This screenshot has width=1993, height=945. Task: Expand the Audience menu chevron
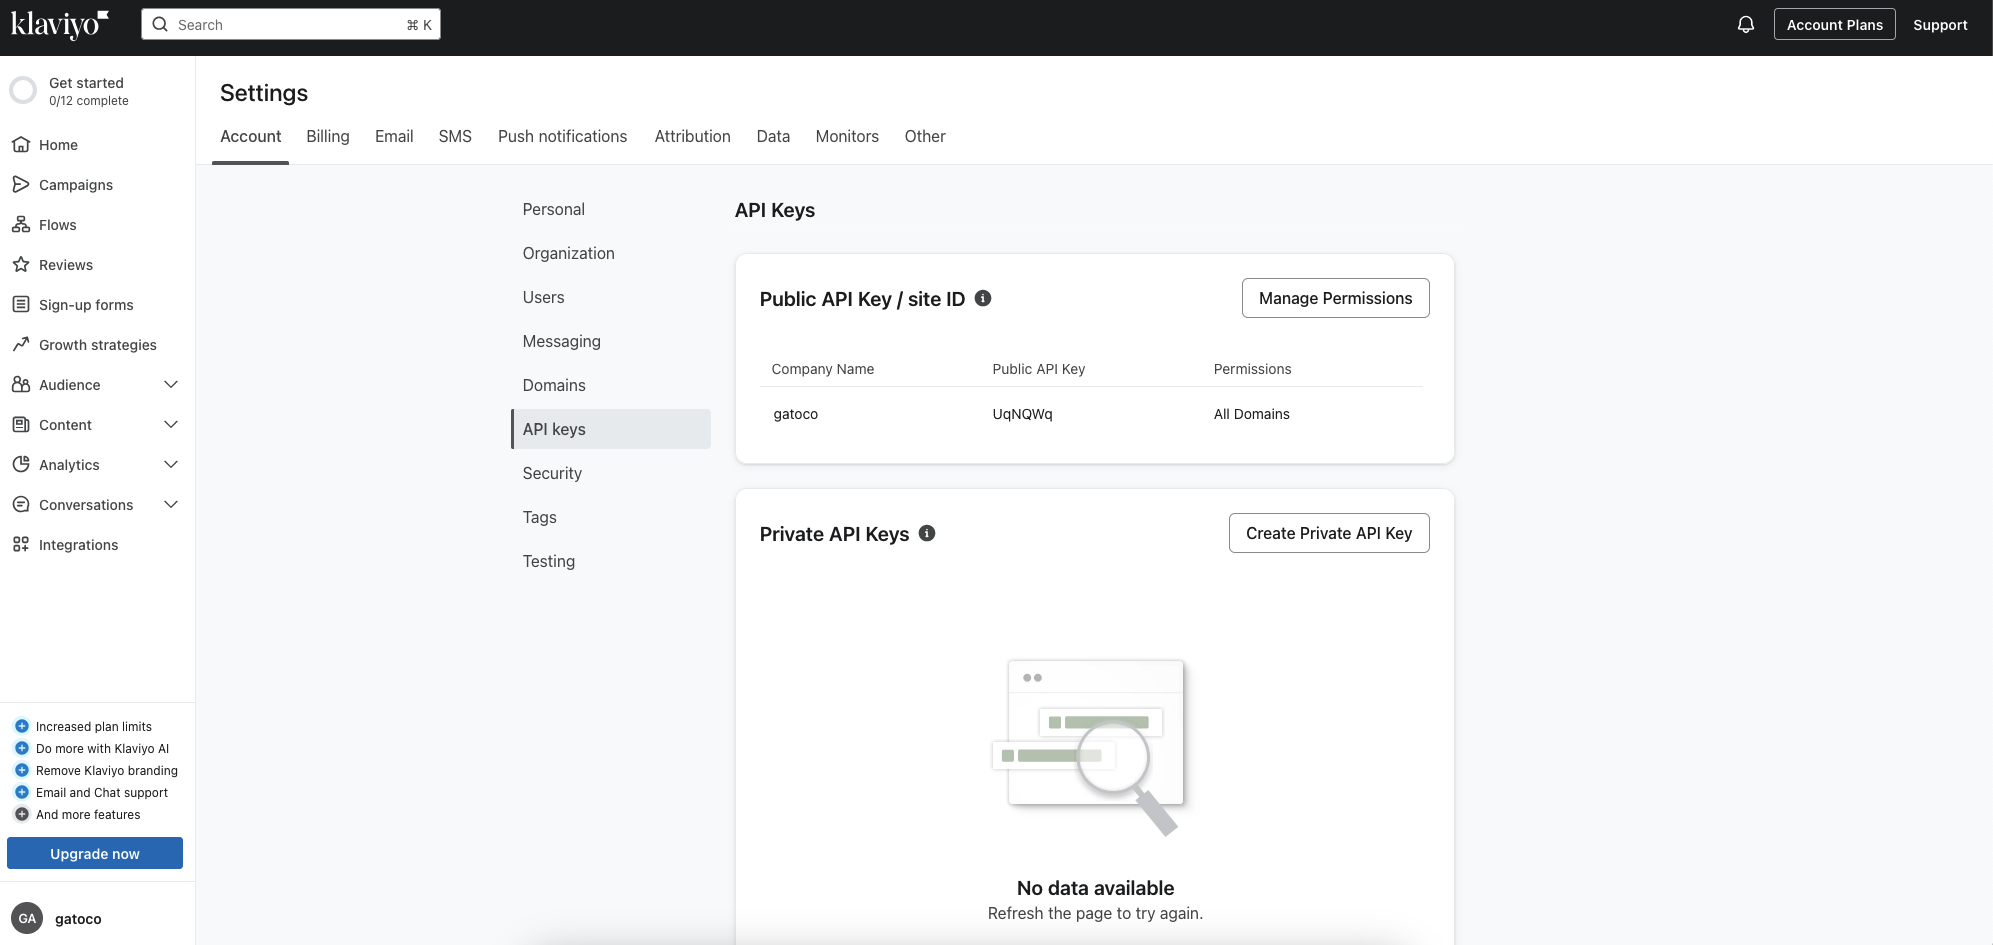171,385
